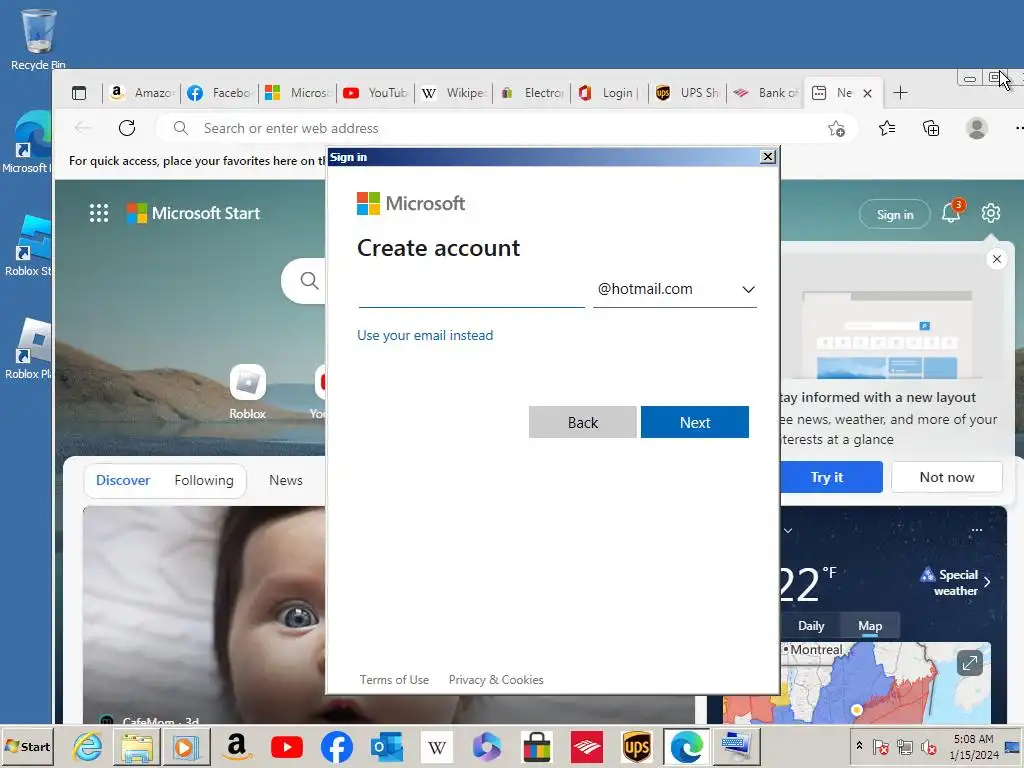Click Use your email instead link
This screenshot has width=1024, height=768.
tap(425, 335)
